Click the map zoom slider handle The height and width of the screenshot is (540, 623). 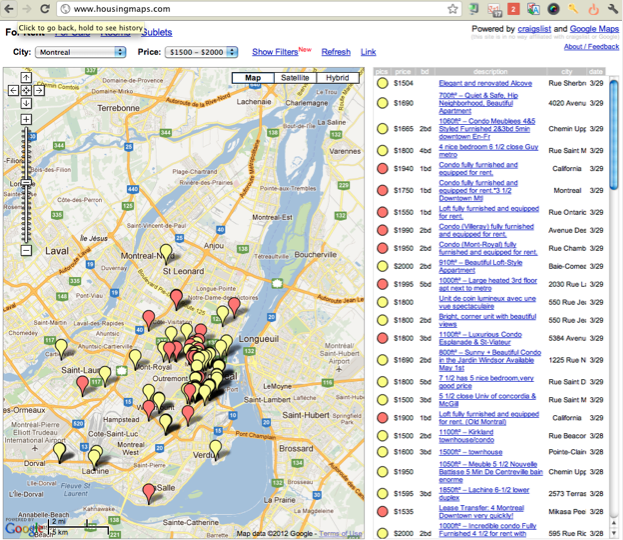[x=26, y=182]
